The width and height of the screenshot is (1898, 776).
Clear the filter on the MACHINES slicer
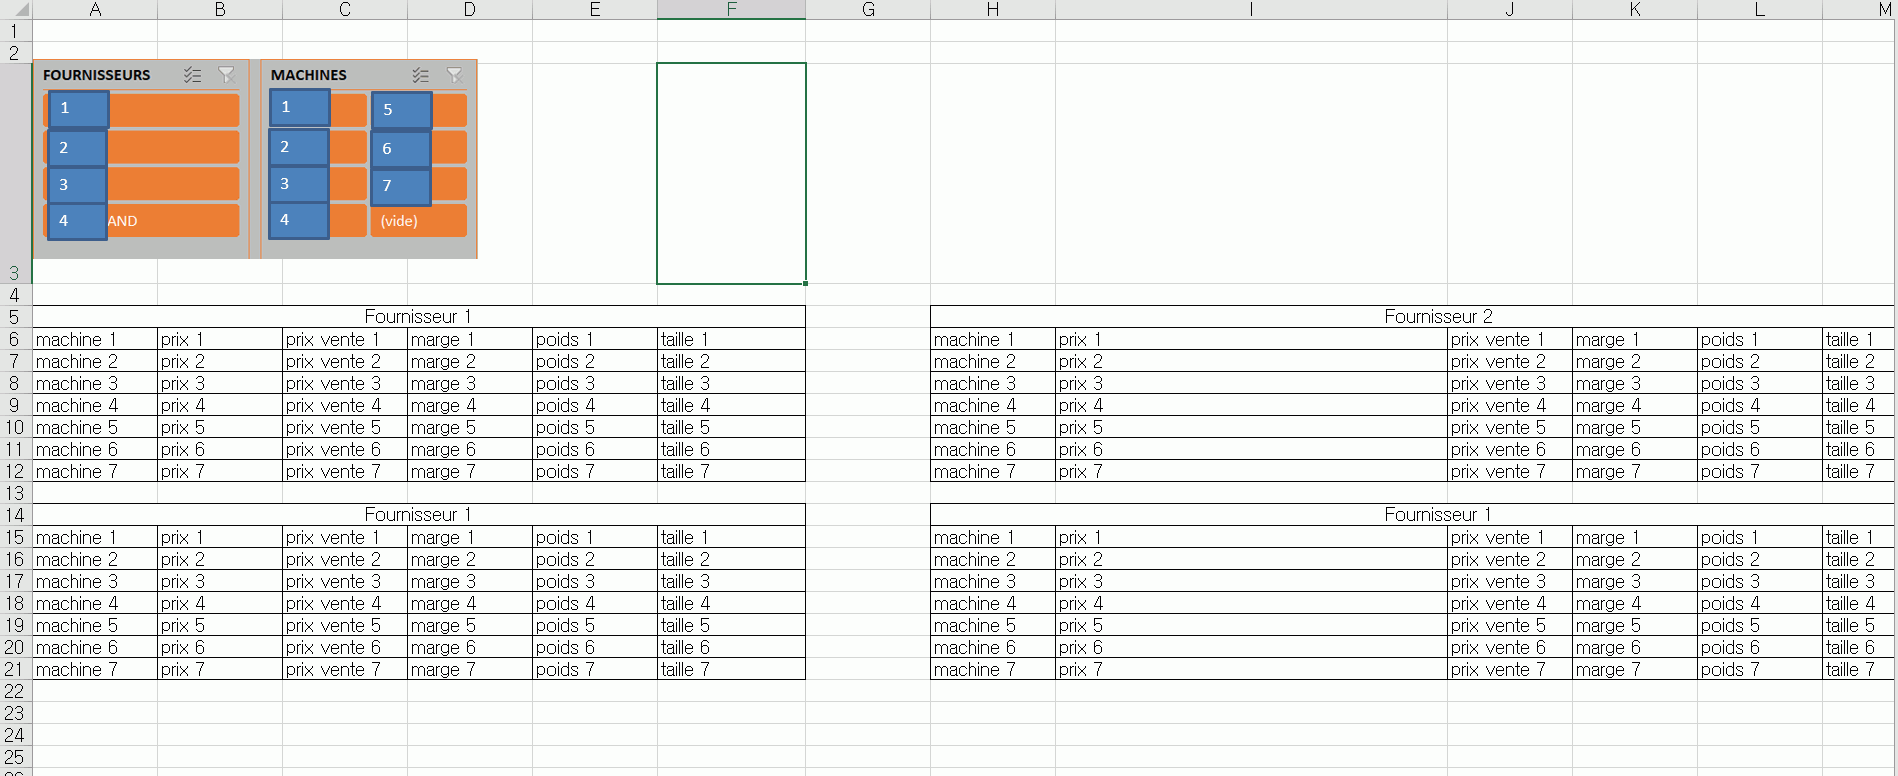[x=455, y=75]
